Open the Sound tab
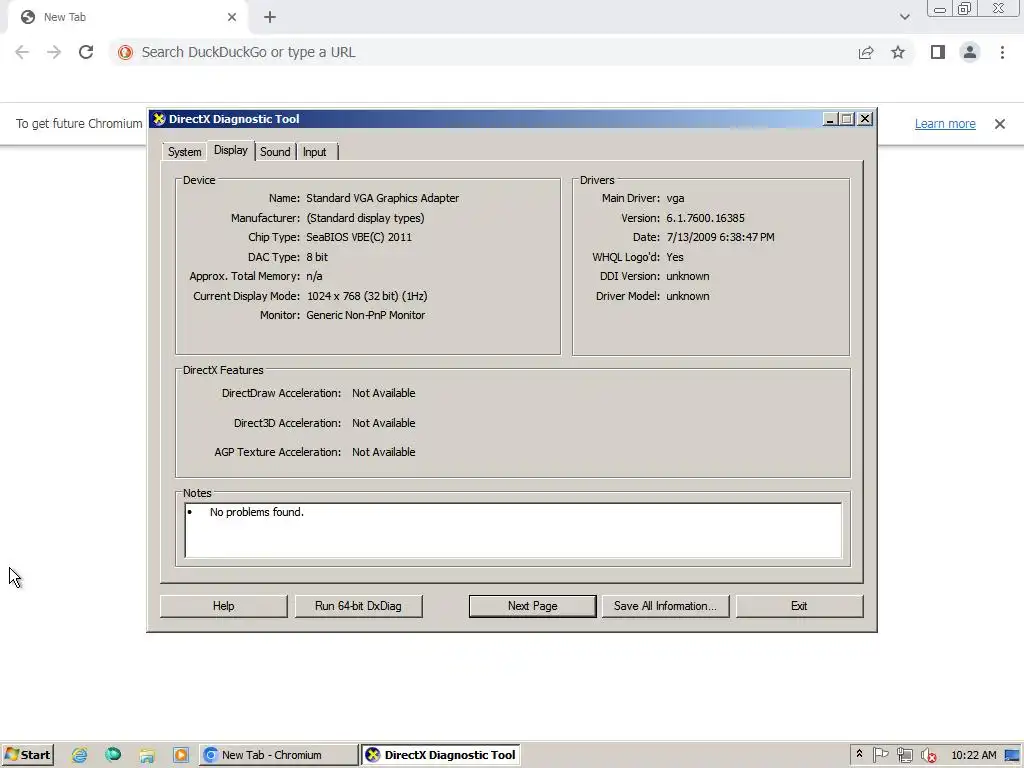The image size is (1024, 768). point(275,152)
